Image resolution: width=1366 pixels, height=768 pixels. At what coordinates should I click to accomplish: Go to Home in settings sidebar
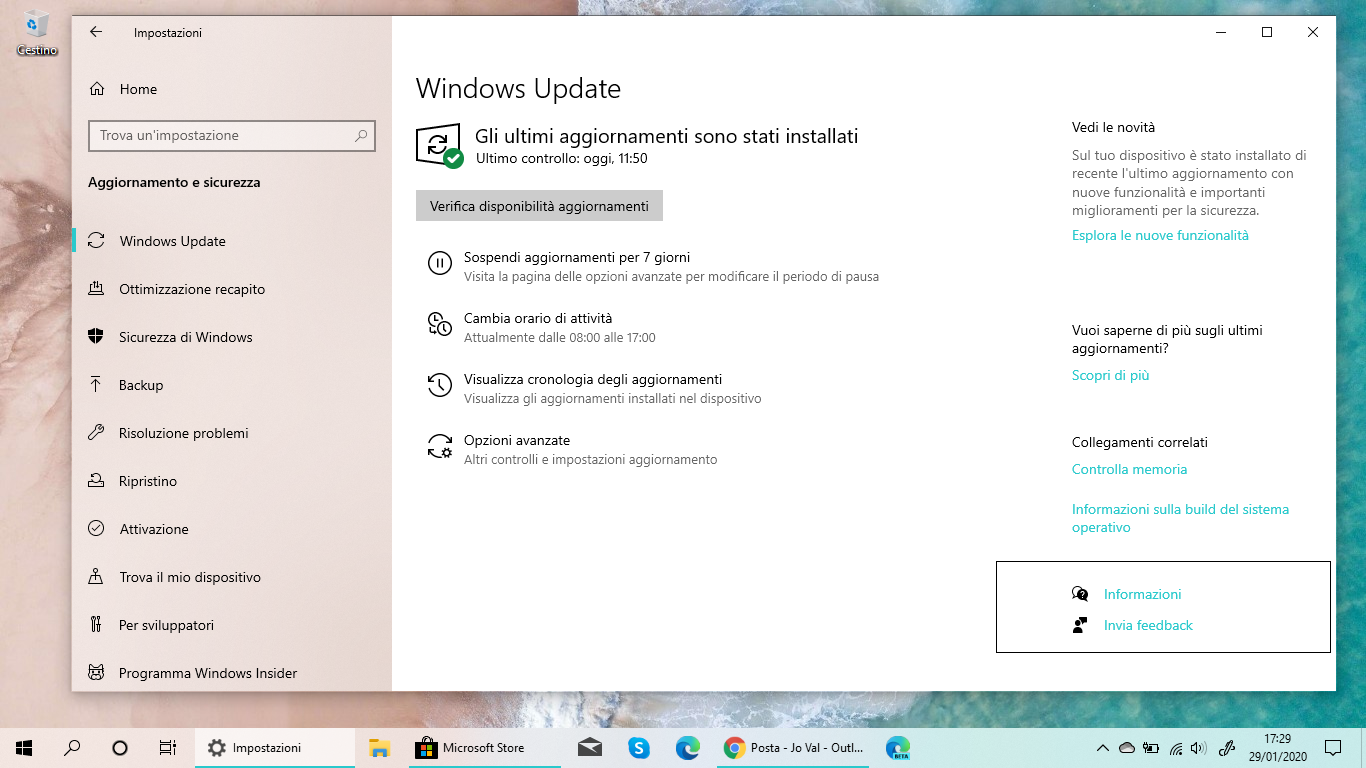pos(138,89)
